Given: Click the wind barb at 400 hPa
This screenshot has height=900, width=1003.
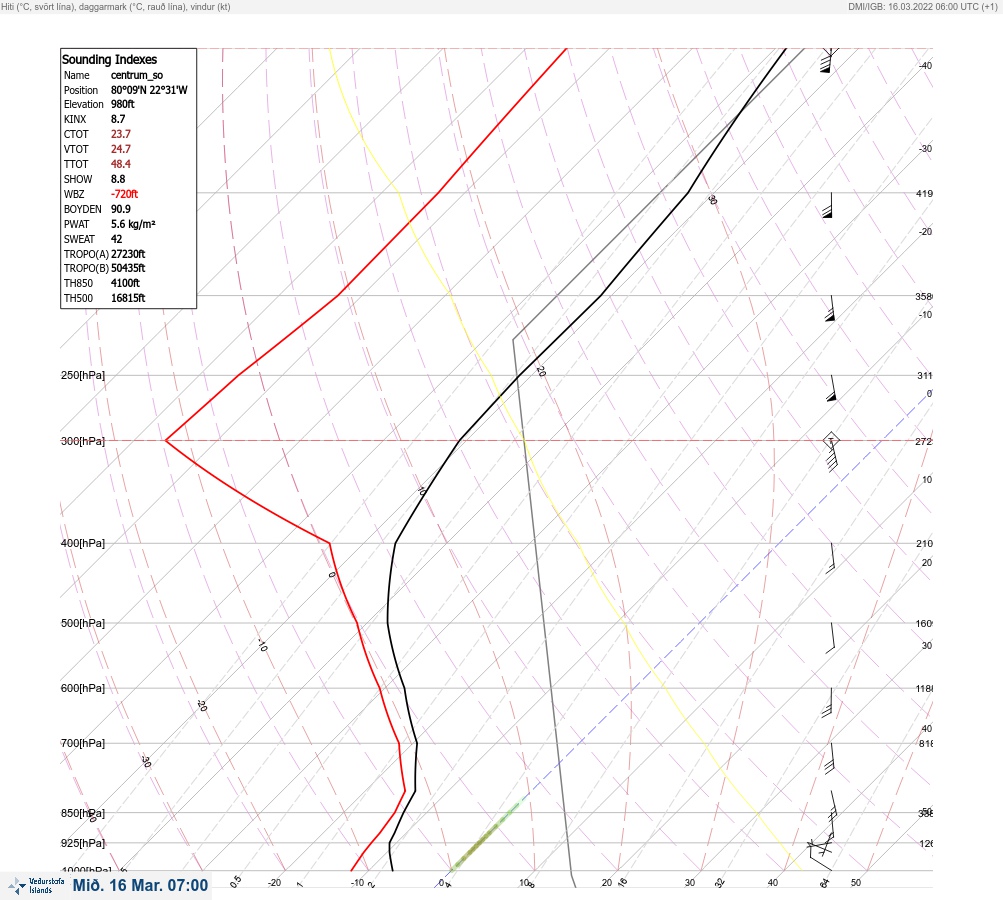Looking at the screenshot, I should click(831, 558).
